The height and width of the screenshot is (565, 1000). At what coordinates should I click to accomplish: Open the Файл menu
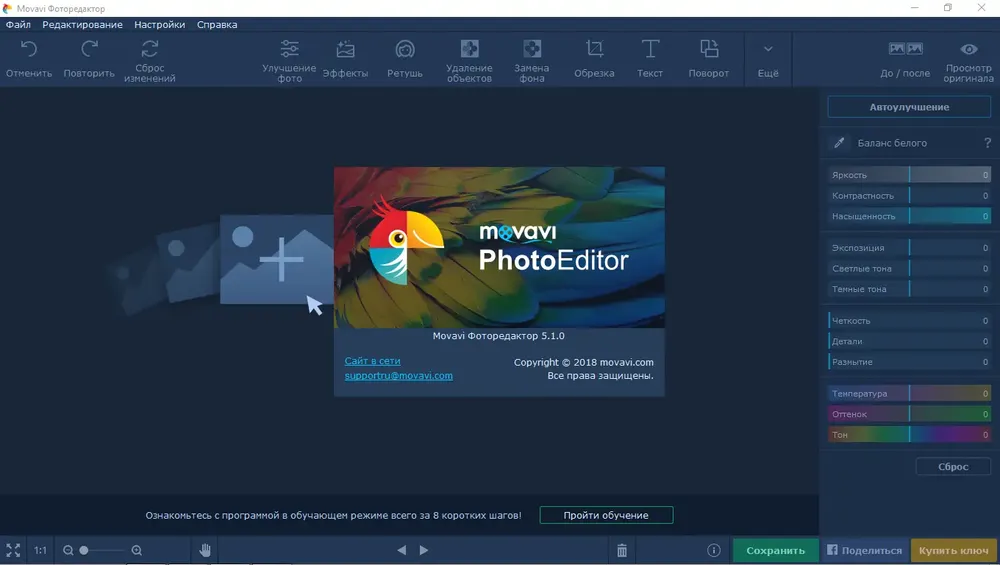coord(18,24)
